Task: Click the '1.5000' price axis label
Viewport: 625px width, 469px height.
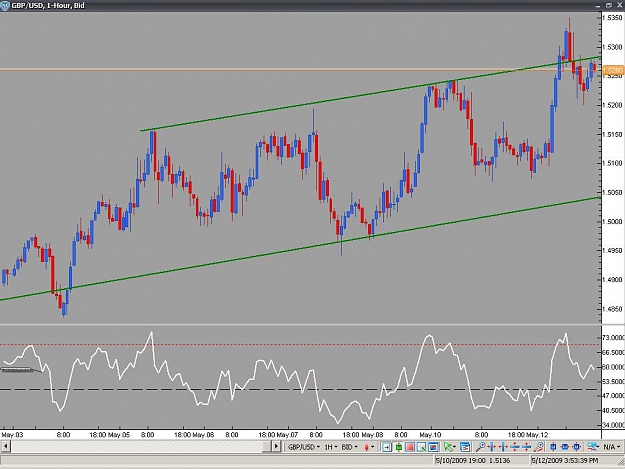Action: 613,222
